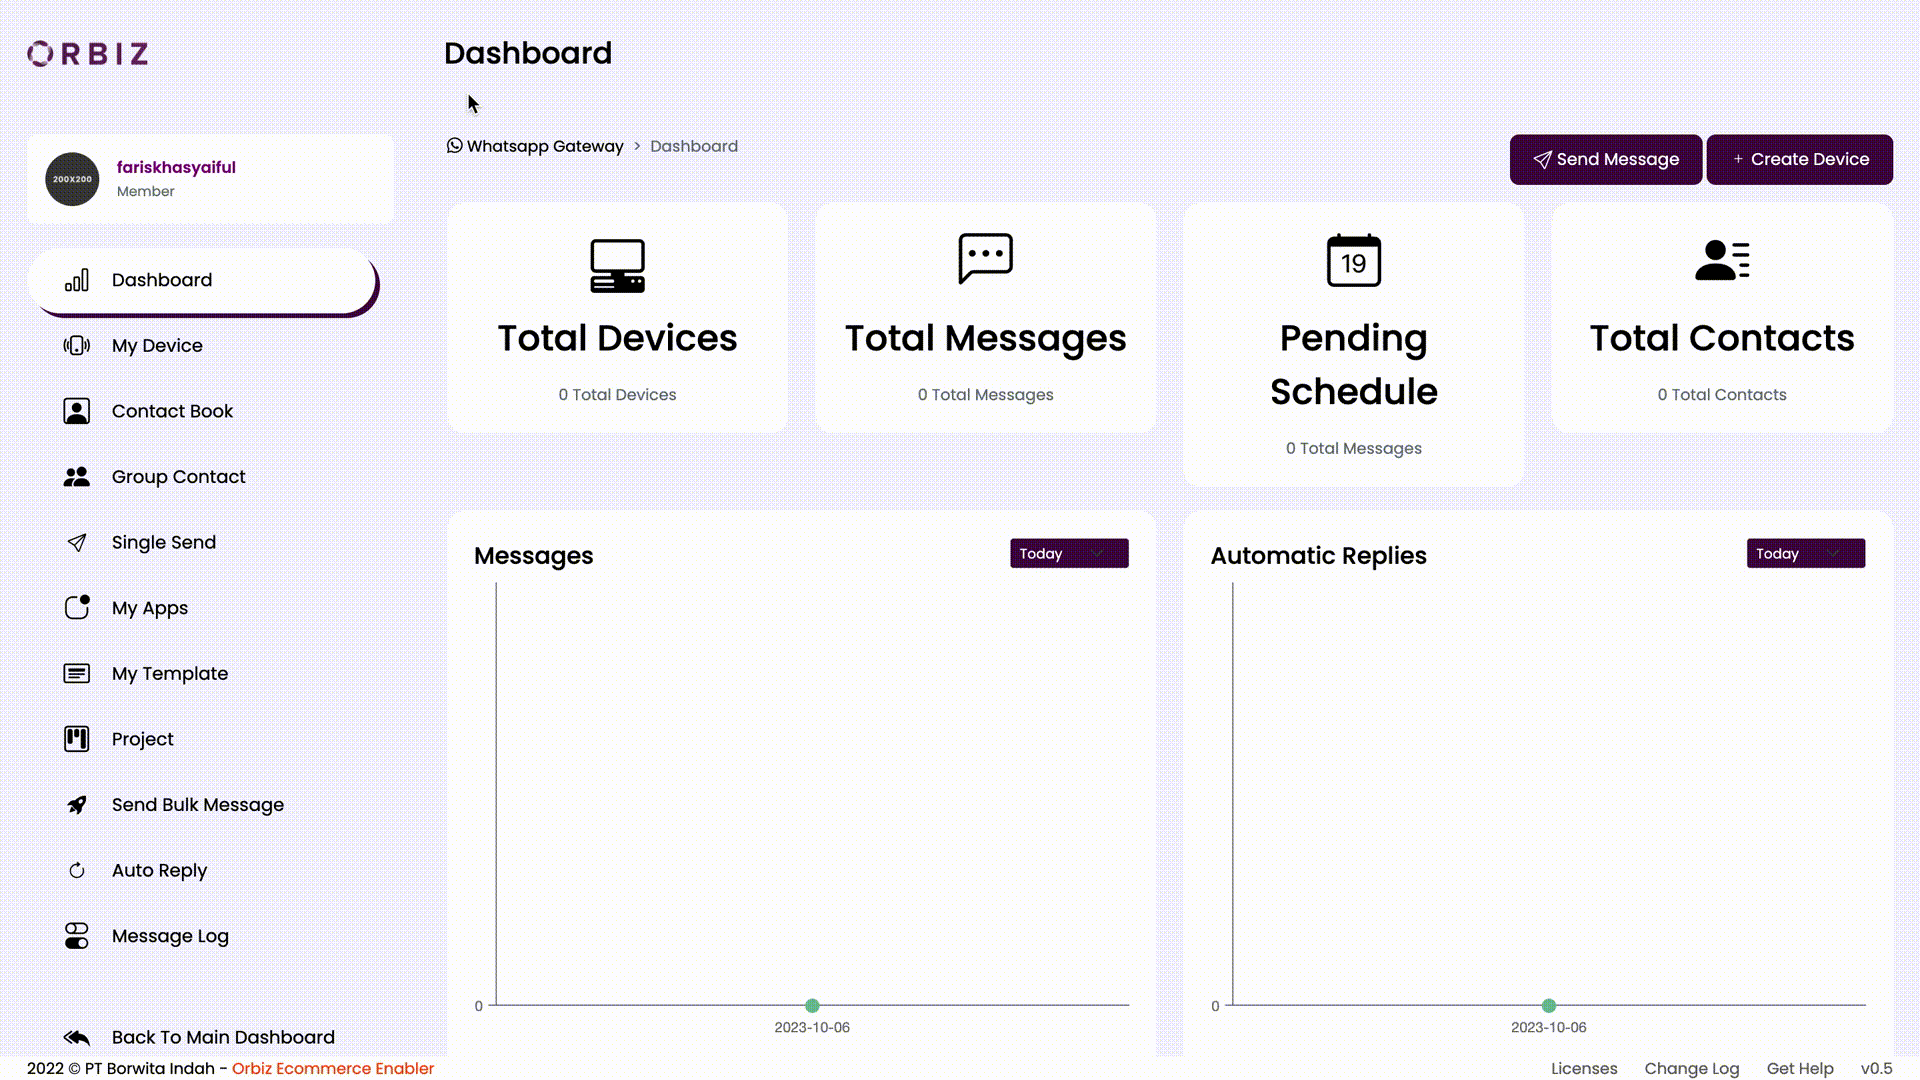Image resolution: width=1920 pixels, height=1080 pixels.
Task: Click the Send Bulk Message rocket icon
Action: (x=77, y=804)
